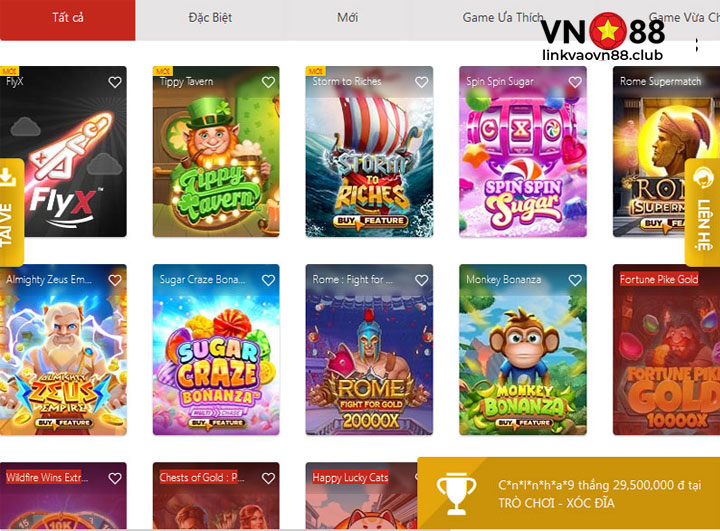Image resolution: width=720 pixels, height=531 pixels.
Task: Click heart icon on Monkey Bonanza
Action: 575,280
